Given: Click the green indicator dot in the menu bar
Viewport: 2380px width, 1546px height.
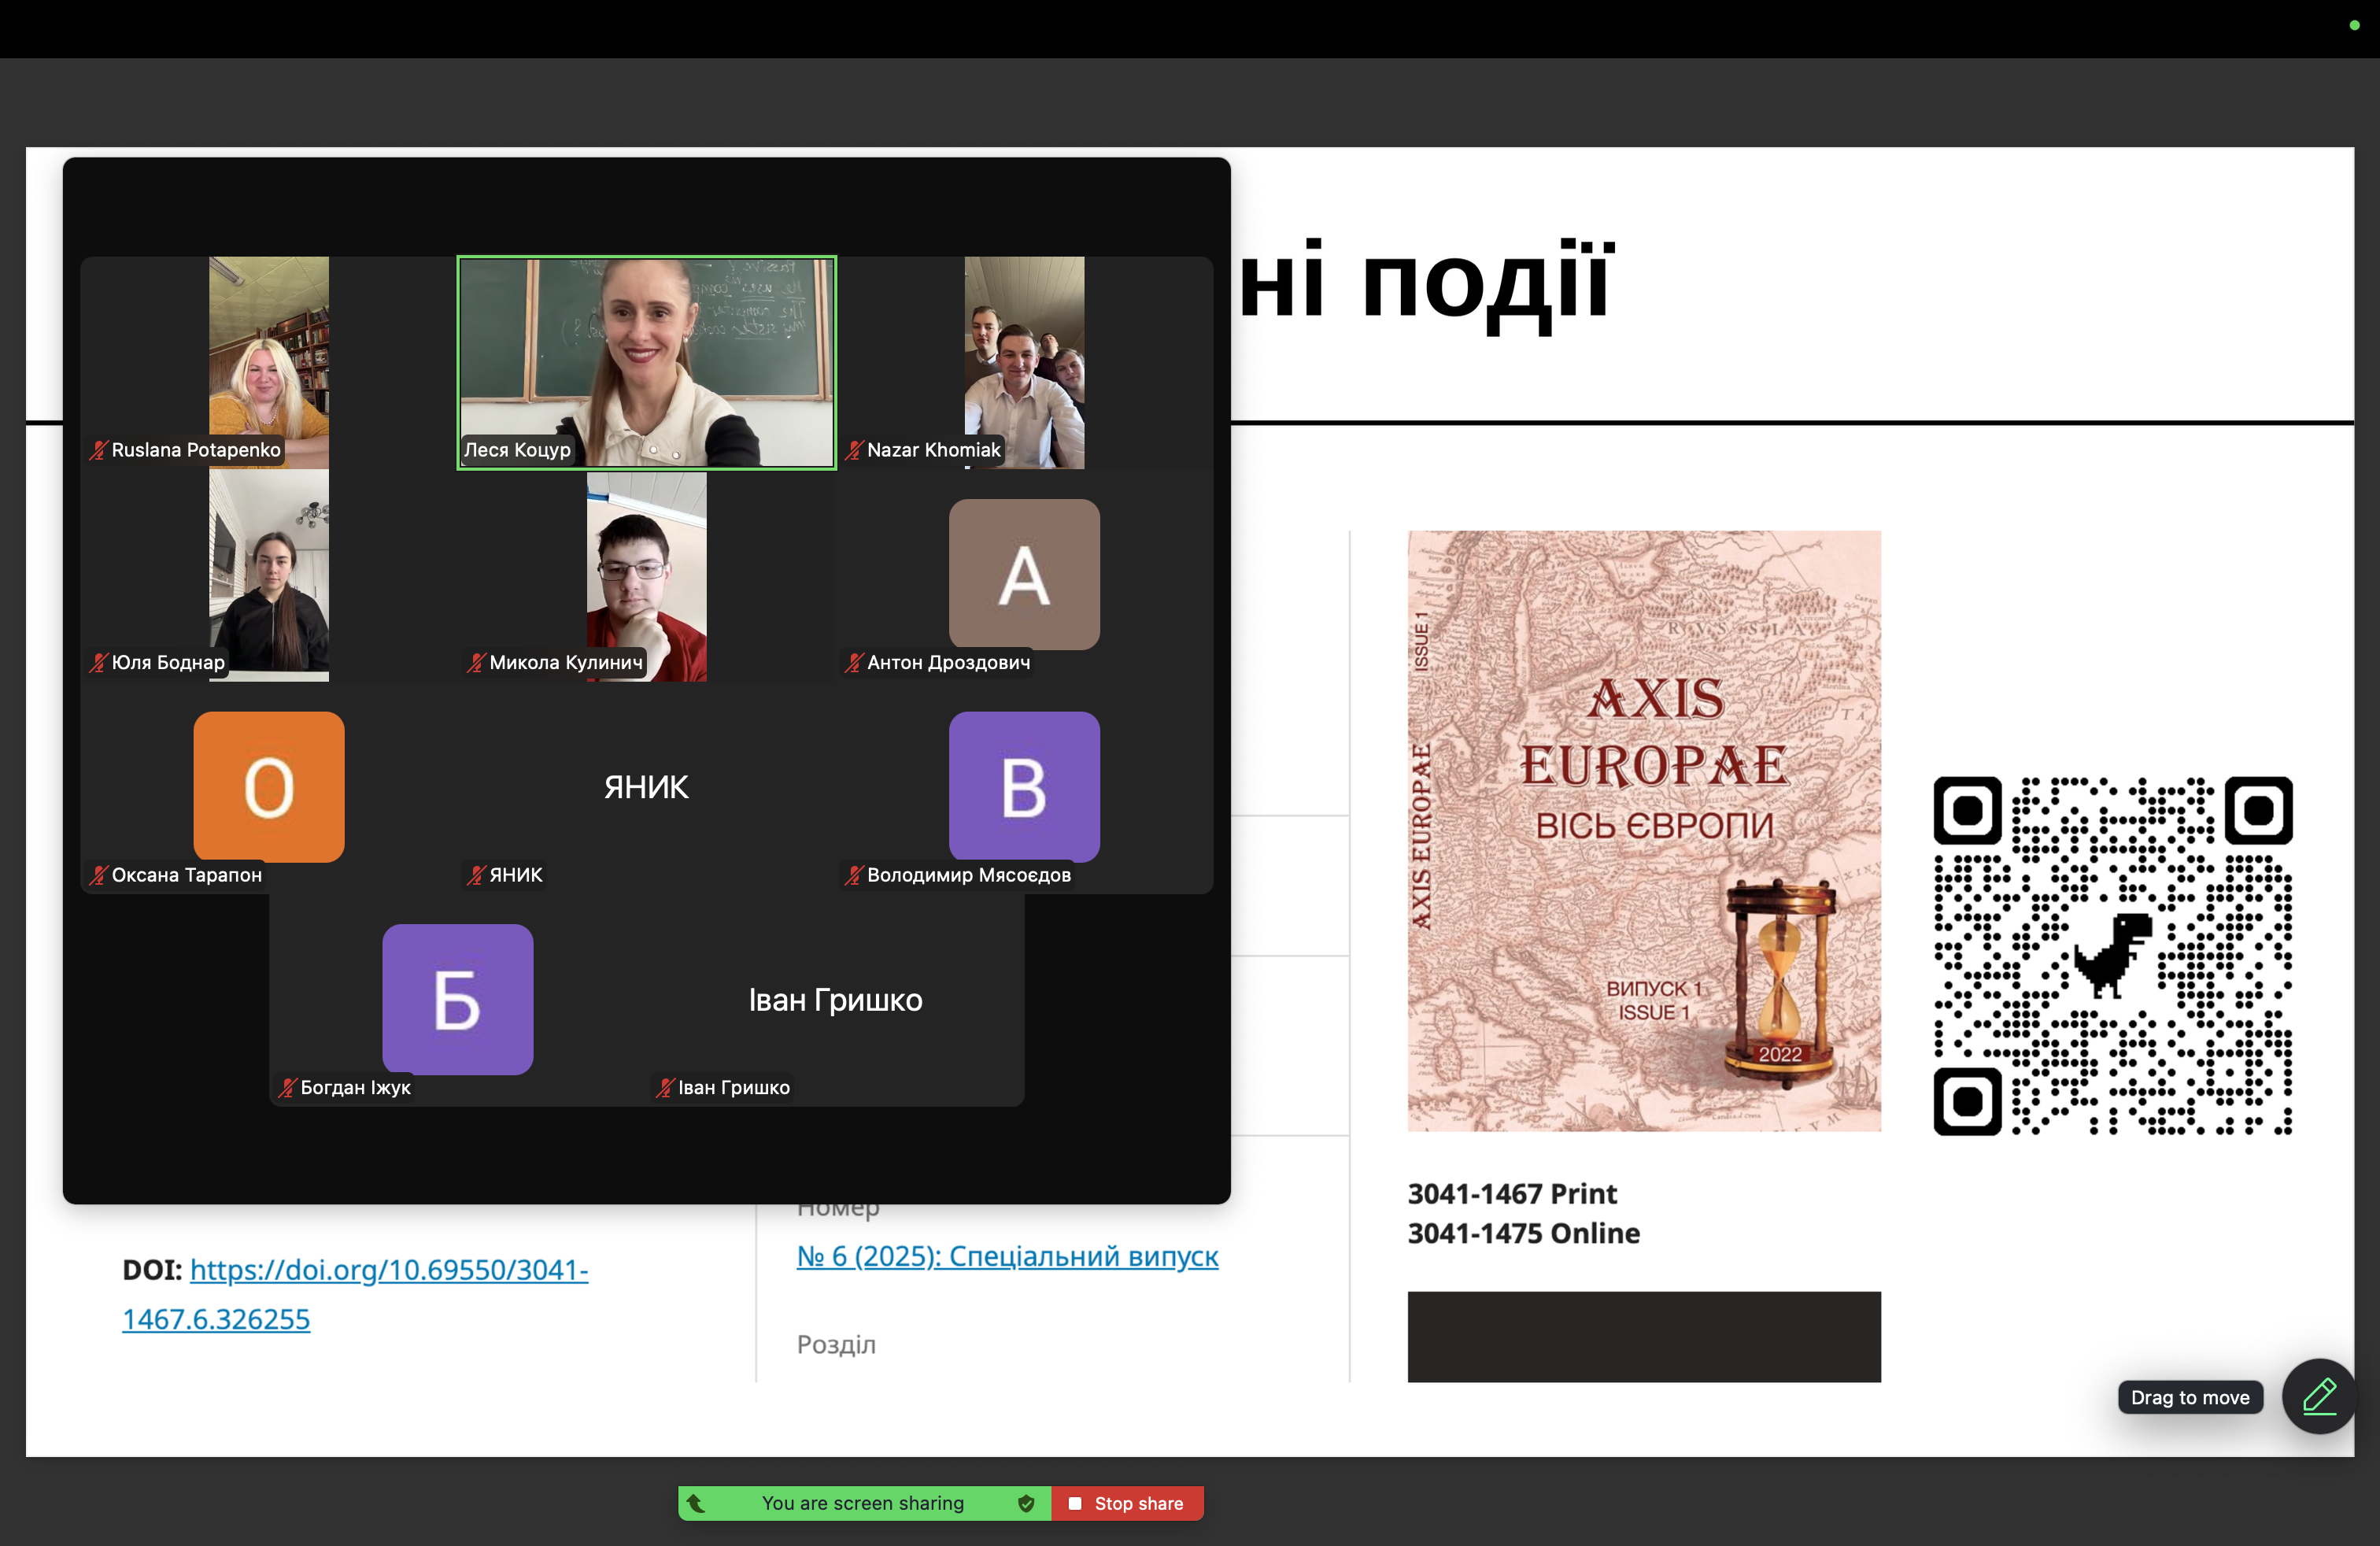Looking at the screenshot, I should tap(2353, 25).
